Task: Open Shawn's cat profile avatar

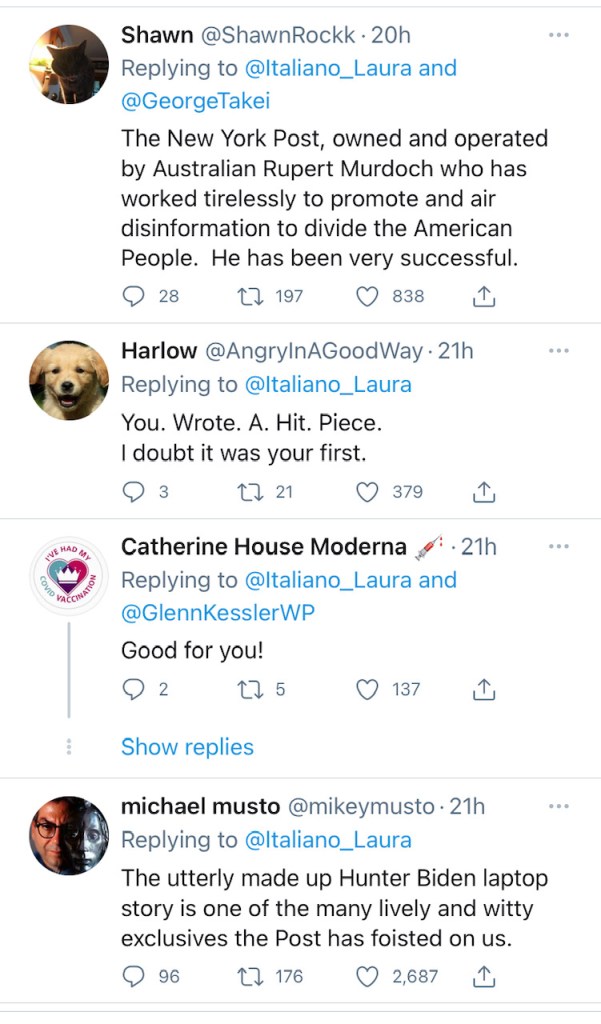Action: (x=68, y=64)
